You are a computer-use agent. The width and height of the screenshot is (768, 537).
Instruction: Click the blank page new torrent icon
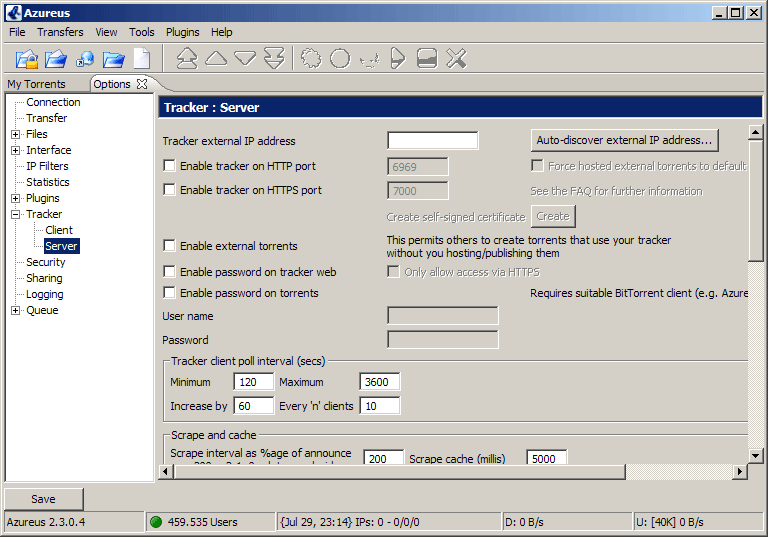click(x=142, y=59)
